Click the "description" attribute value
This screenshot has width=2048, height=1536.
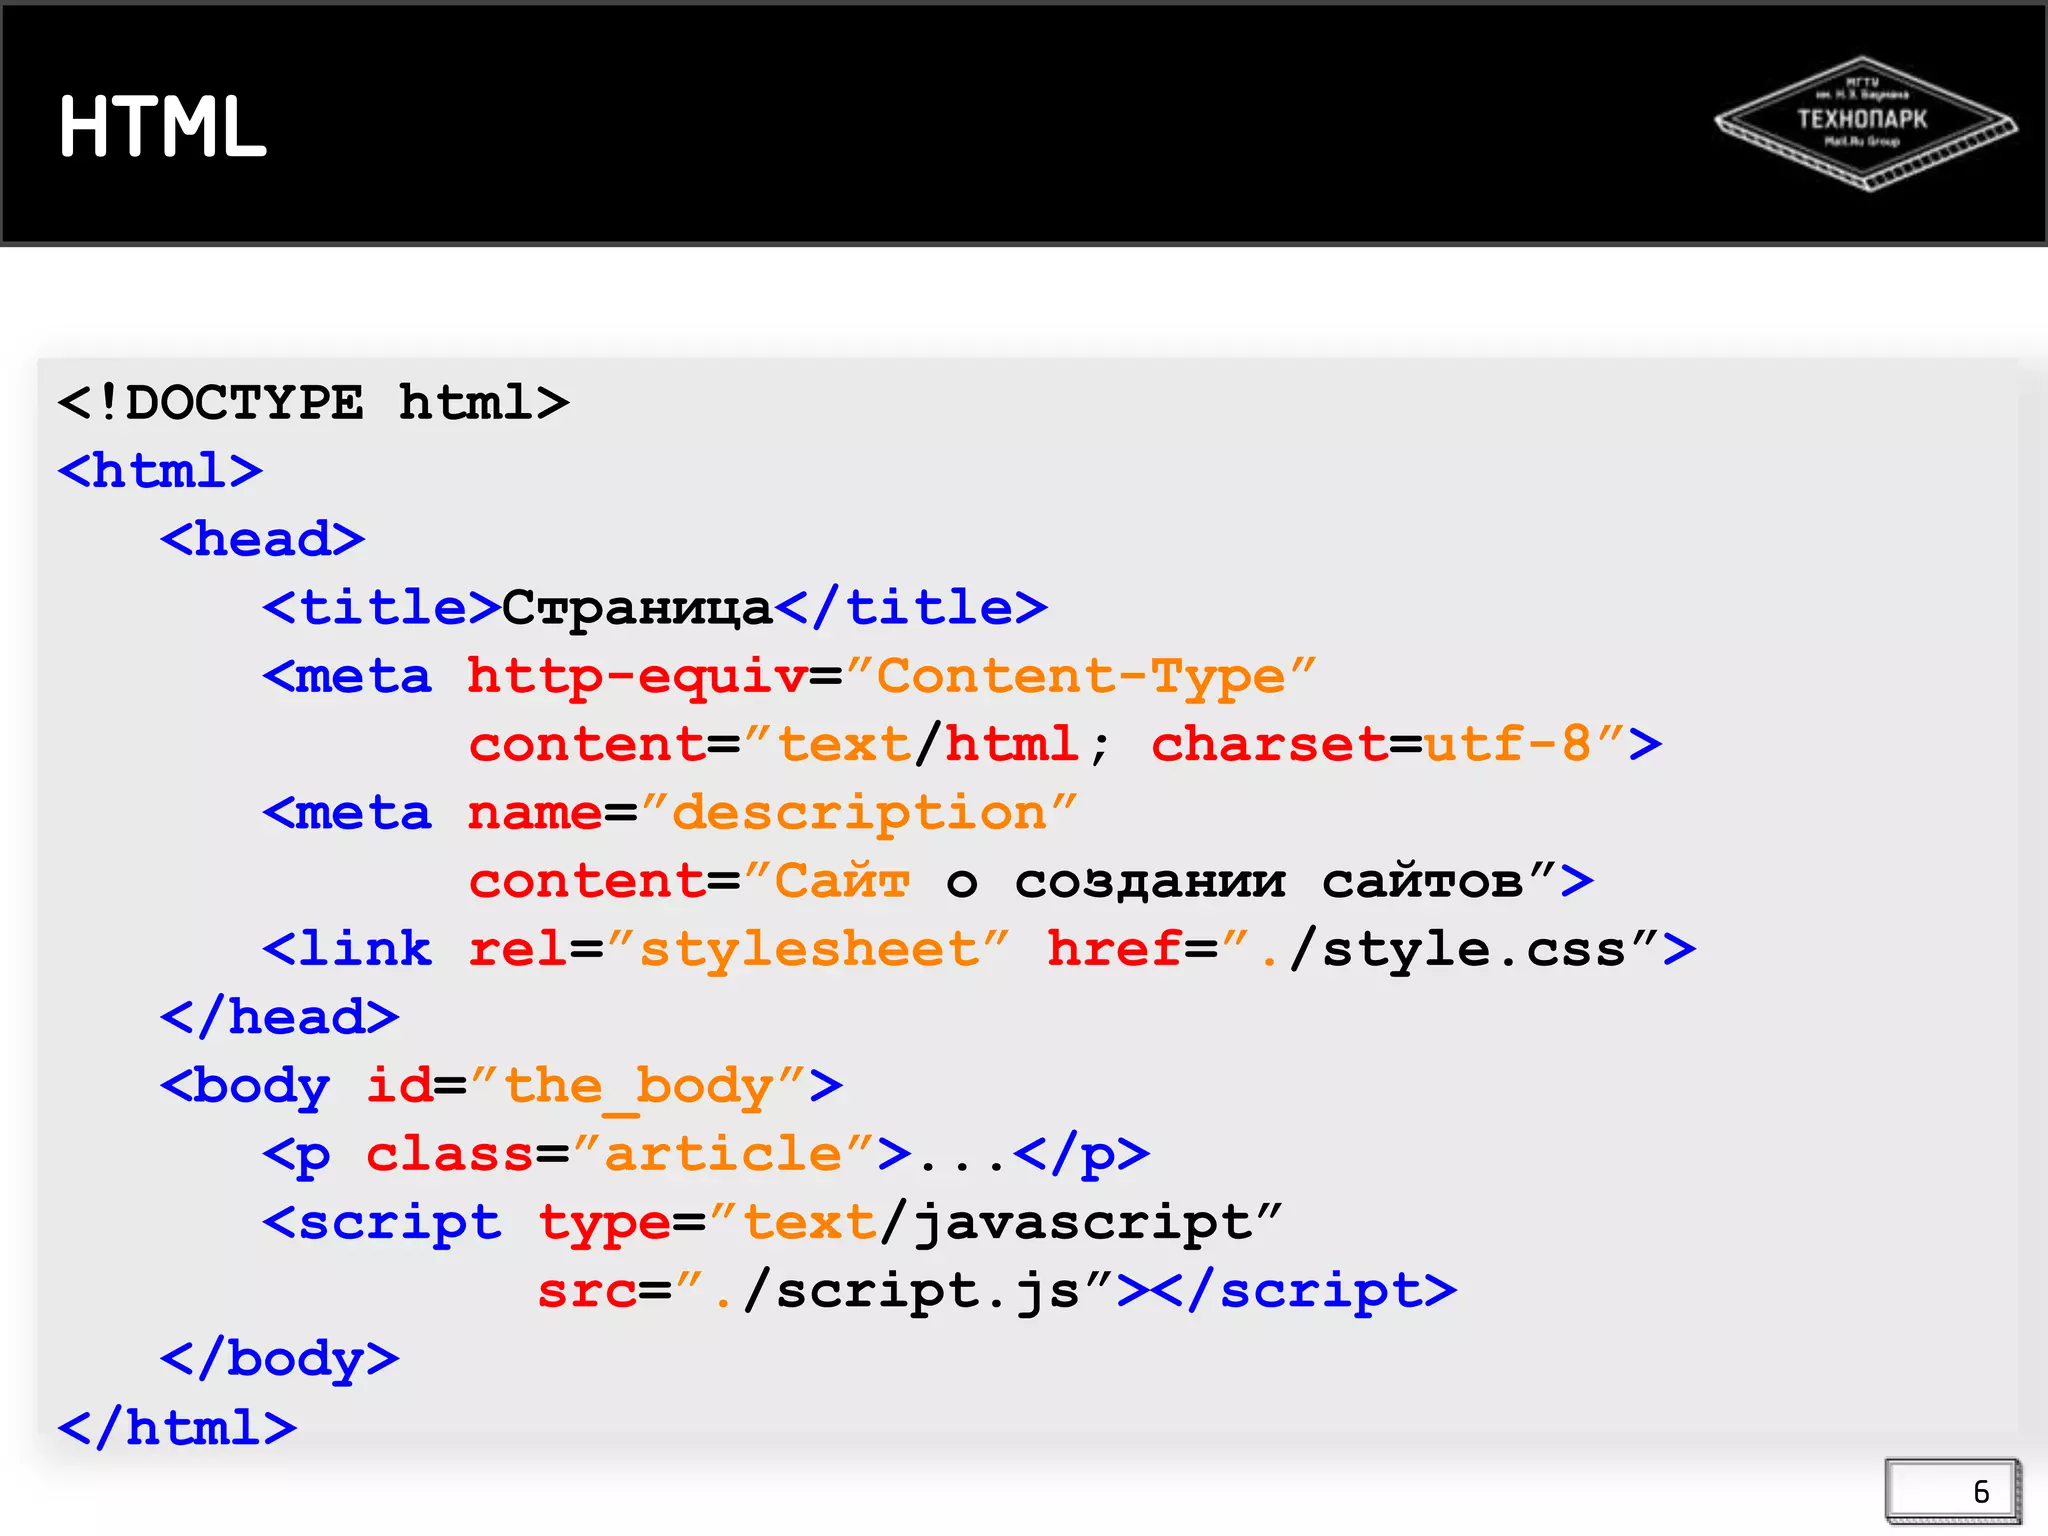coord(859,813)
